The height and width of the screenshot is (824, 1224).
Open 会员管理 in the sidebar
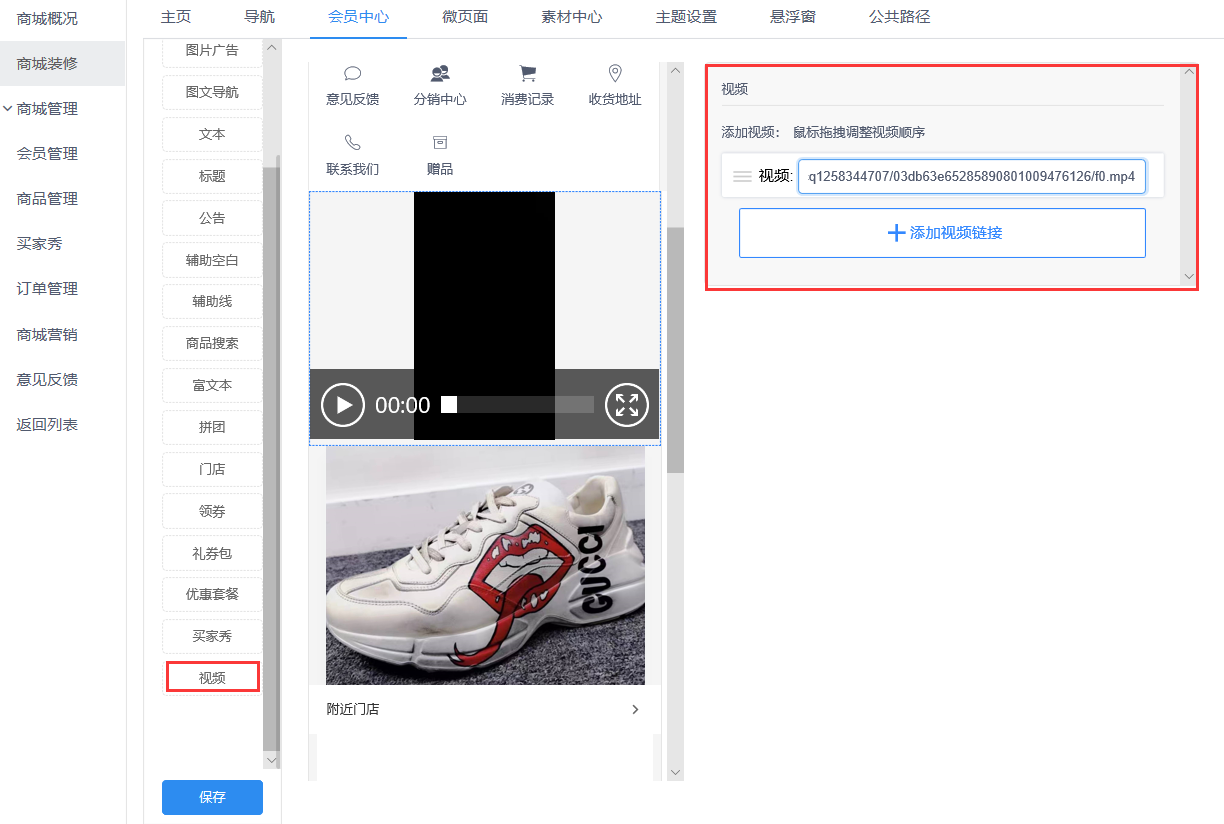point(47,153)
